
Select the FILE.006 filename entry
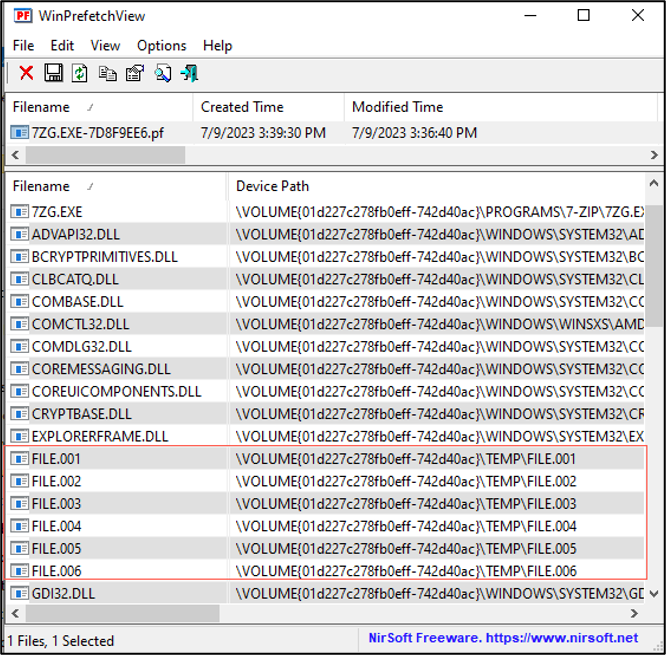(x=56, y=571)
